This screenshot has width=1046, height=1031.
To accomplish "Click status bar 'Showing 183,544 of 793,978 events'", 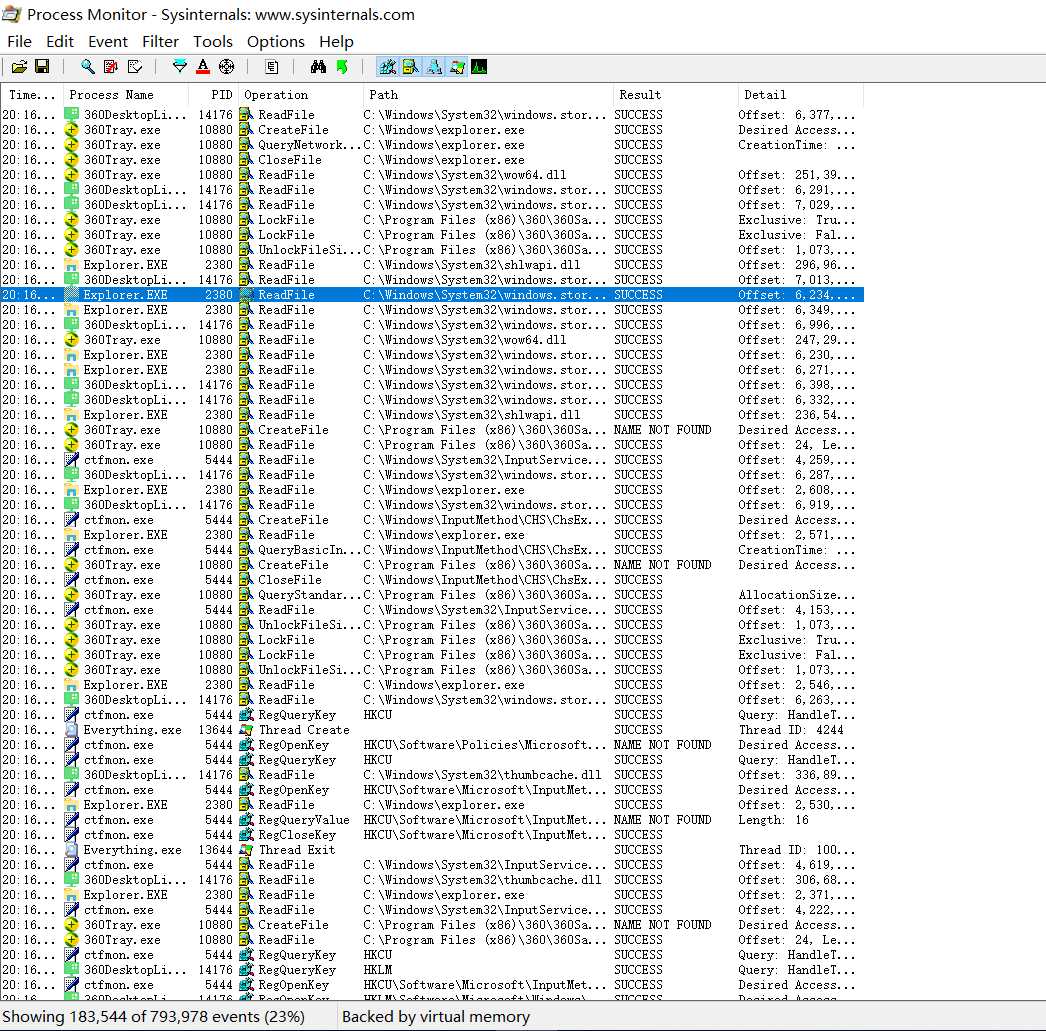I will pyautogui.click(x=153, y=1016).
